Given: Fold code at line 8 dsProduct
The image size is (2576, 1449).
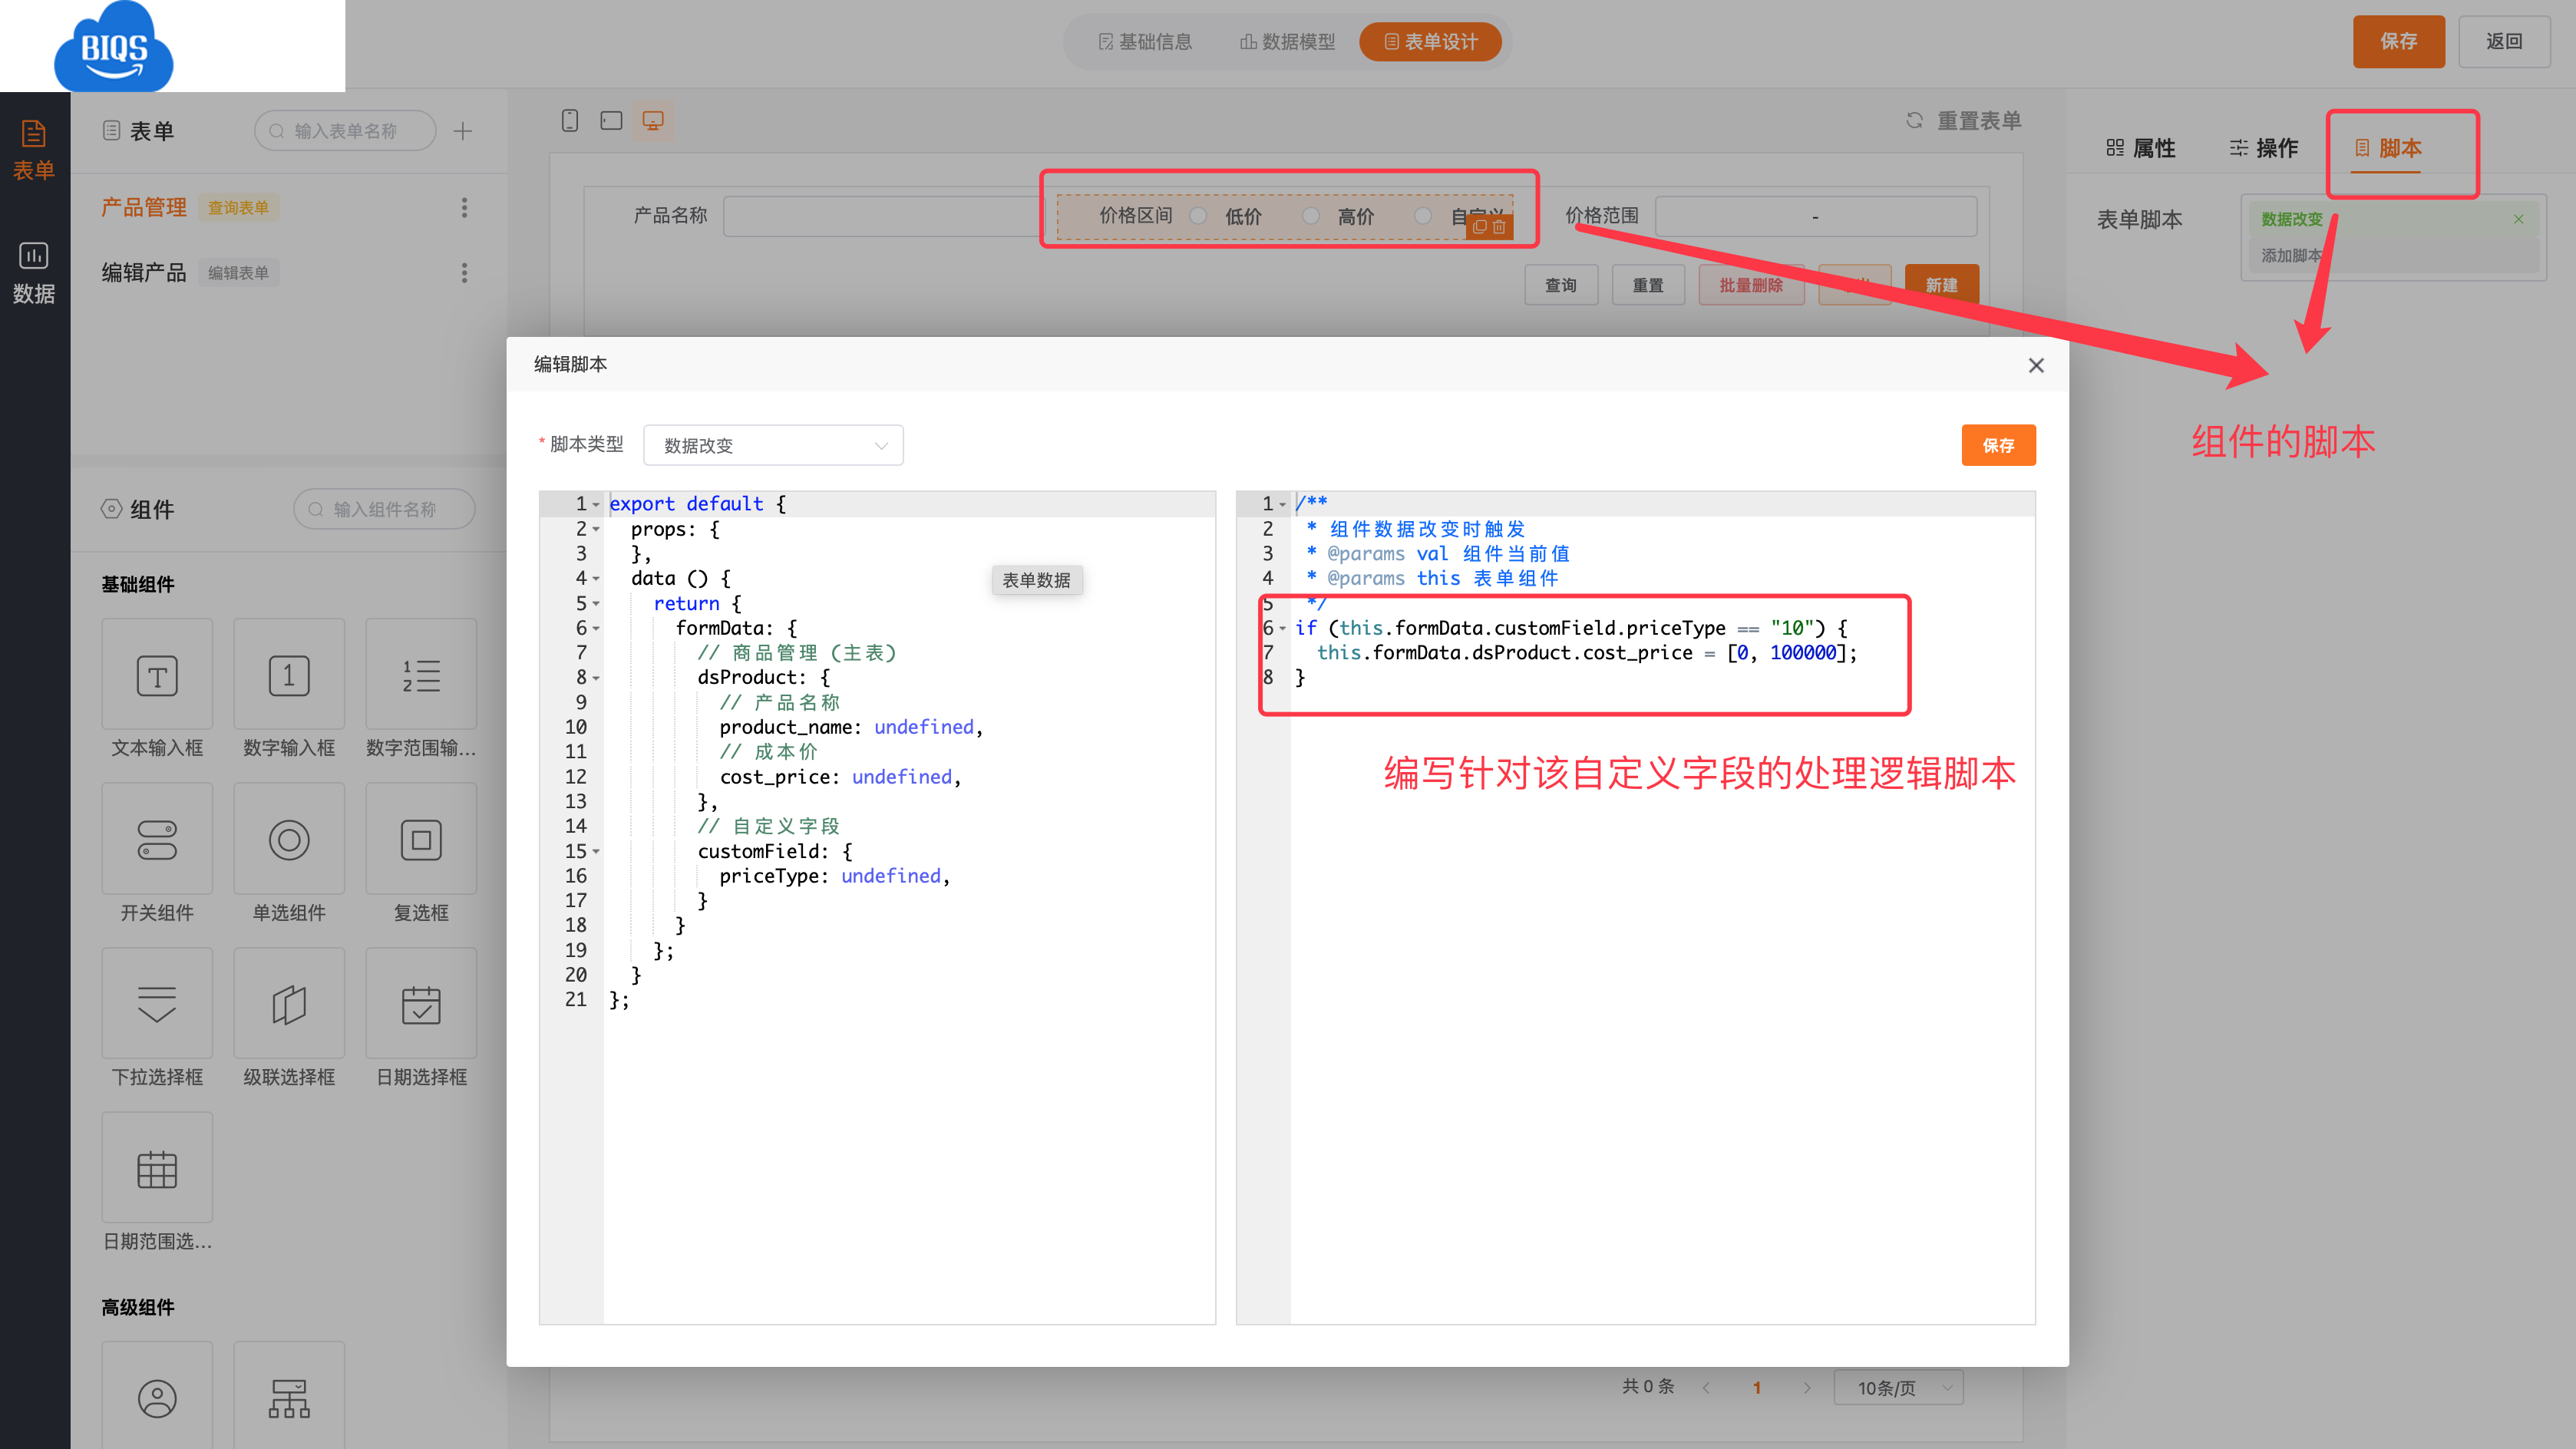Looking at the screenshot, I should click(596, 678).
